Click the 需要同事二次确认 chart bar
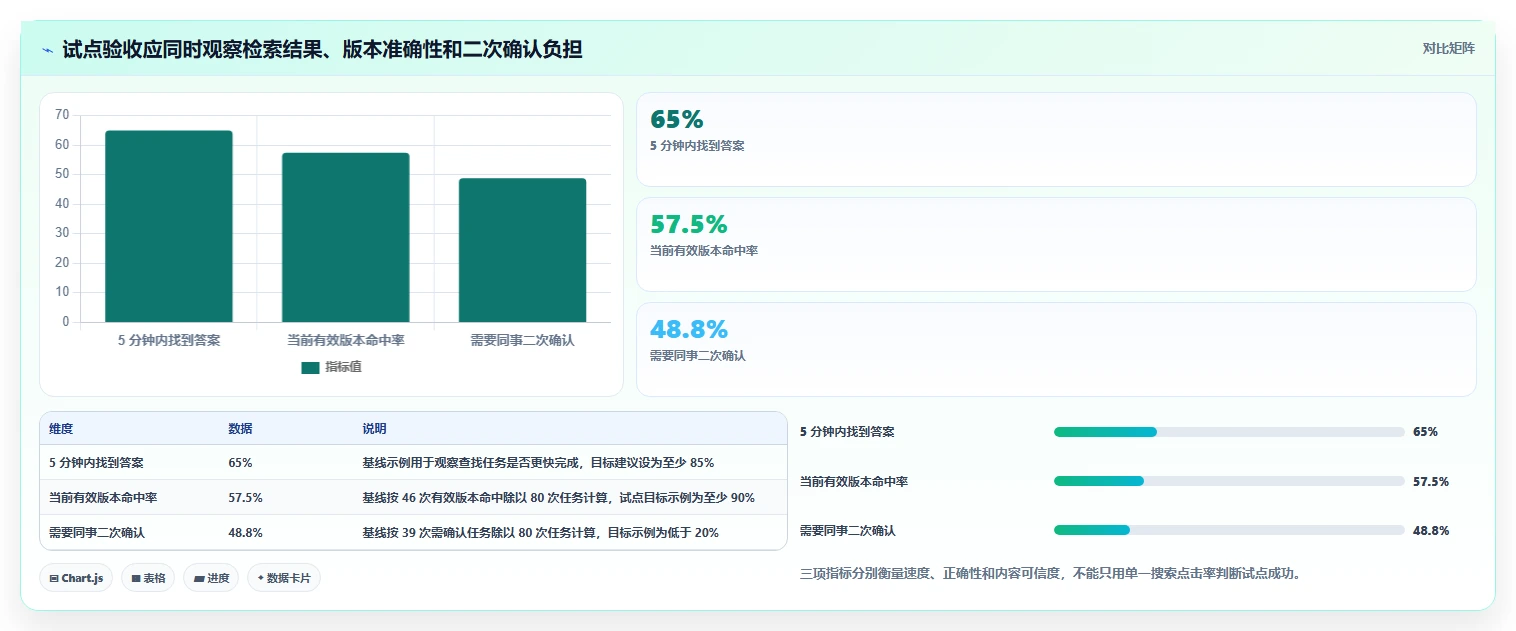 (522, 250)
